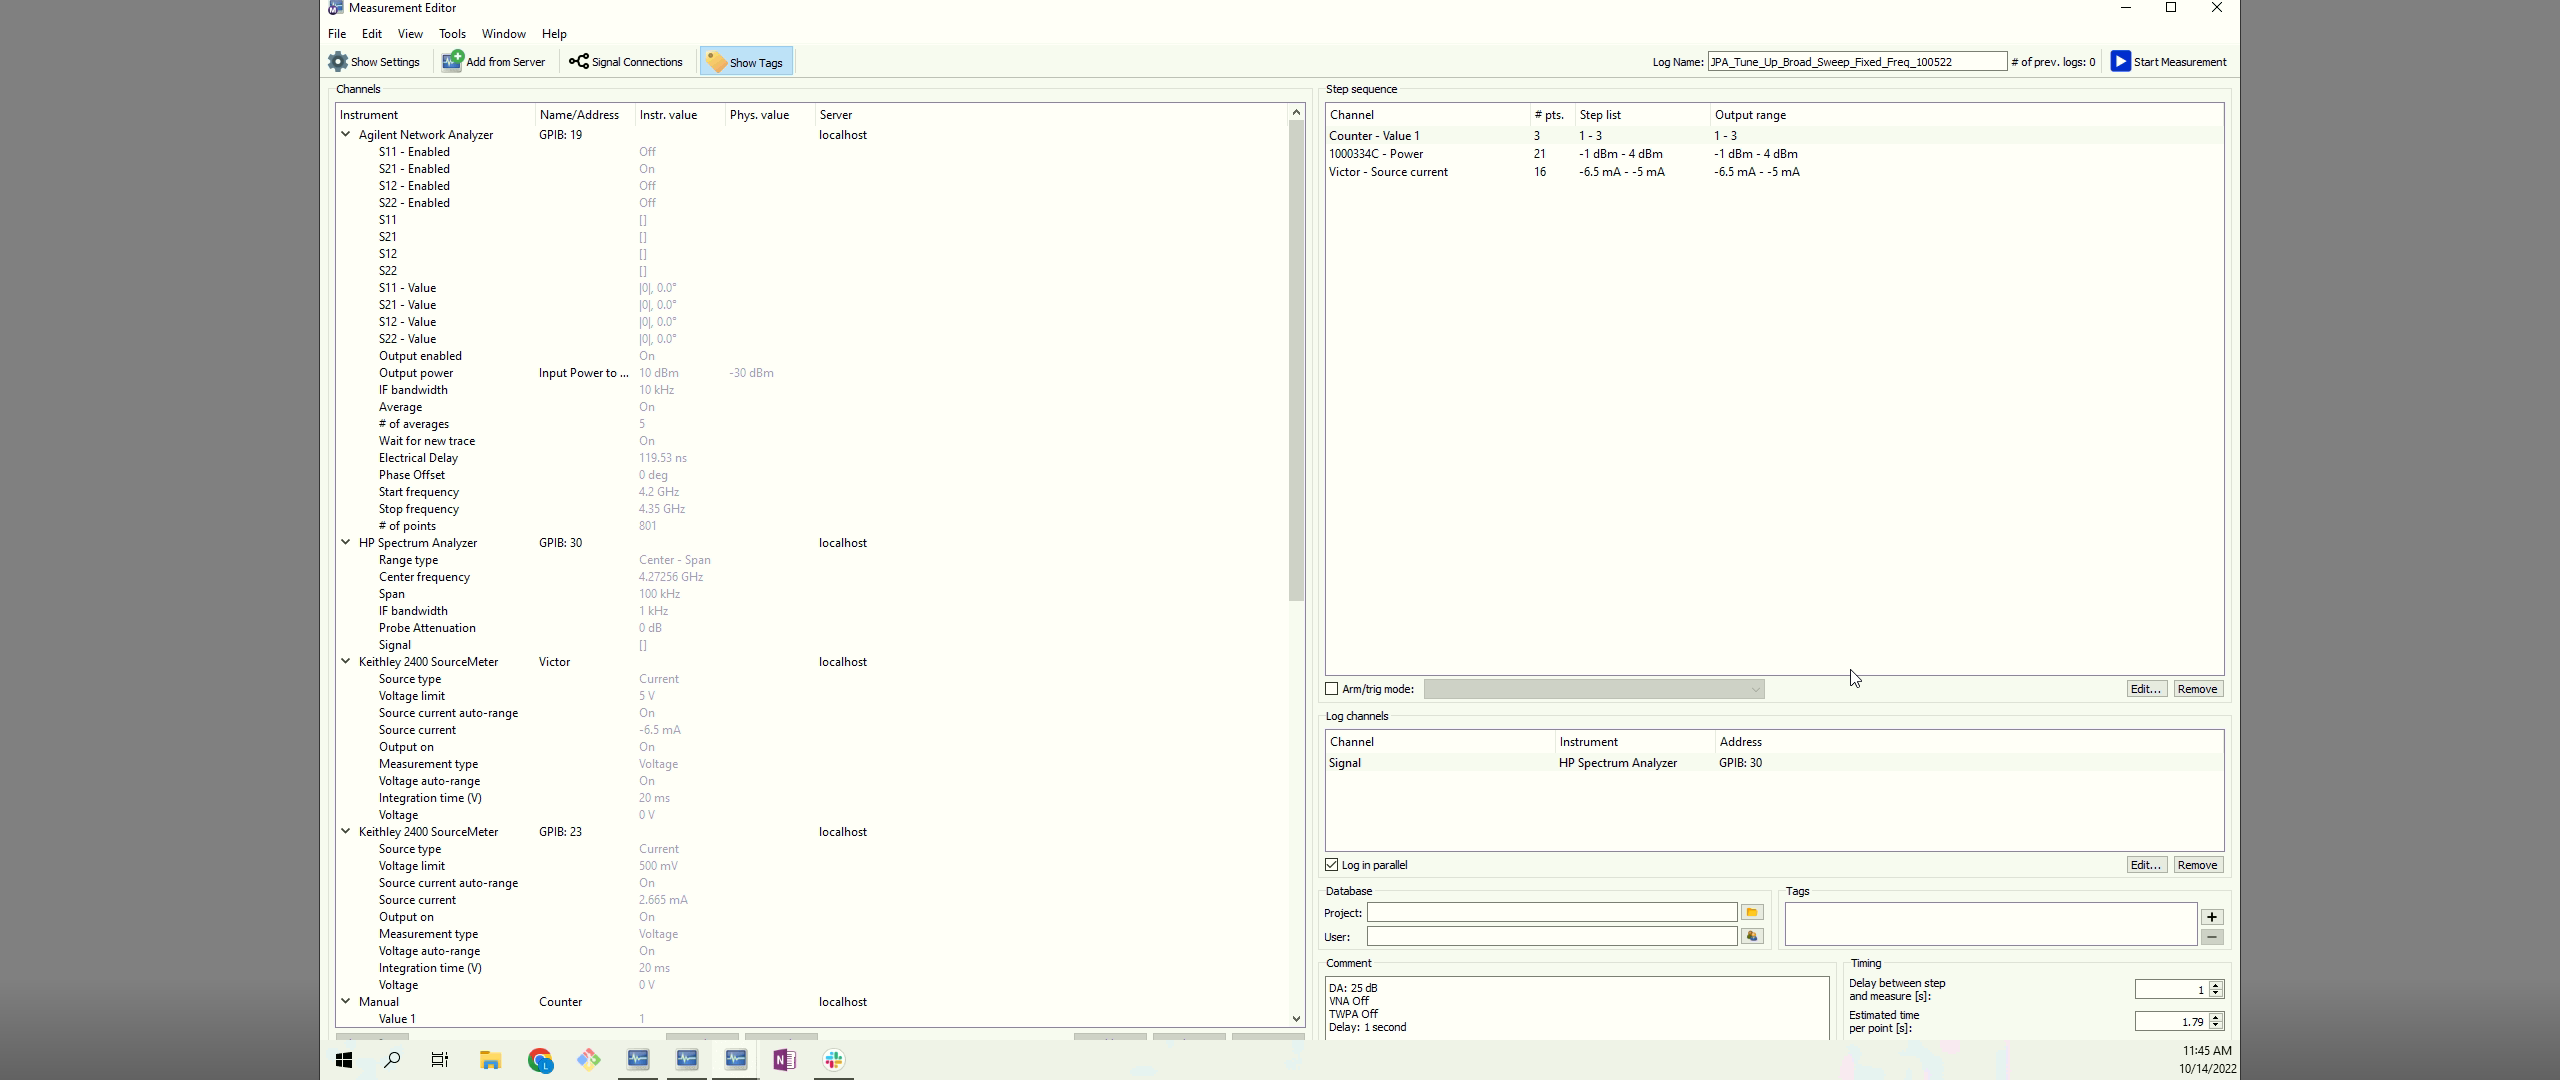This screenshot has height=1080, width=2560.
Task: Toggle Show Tags button
Action: click(x=746, y=62)
